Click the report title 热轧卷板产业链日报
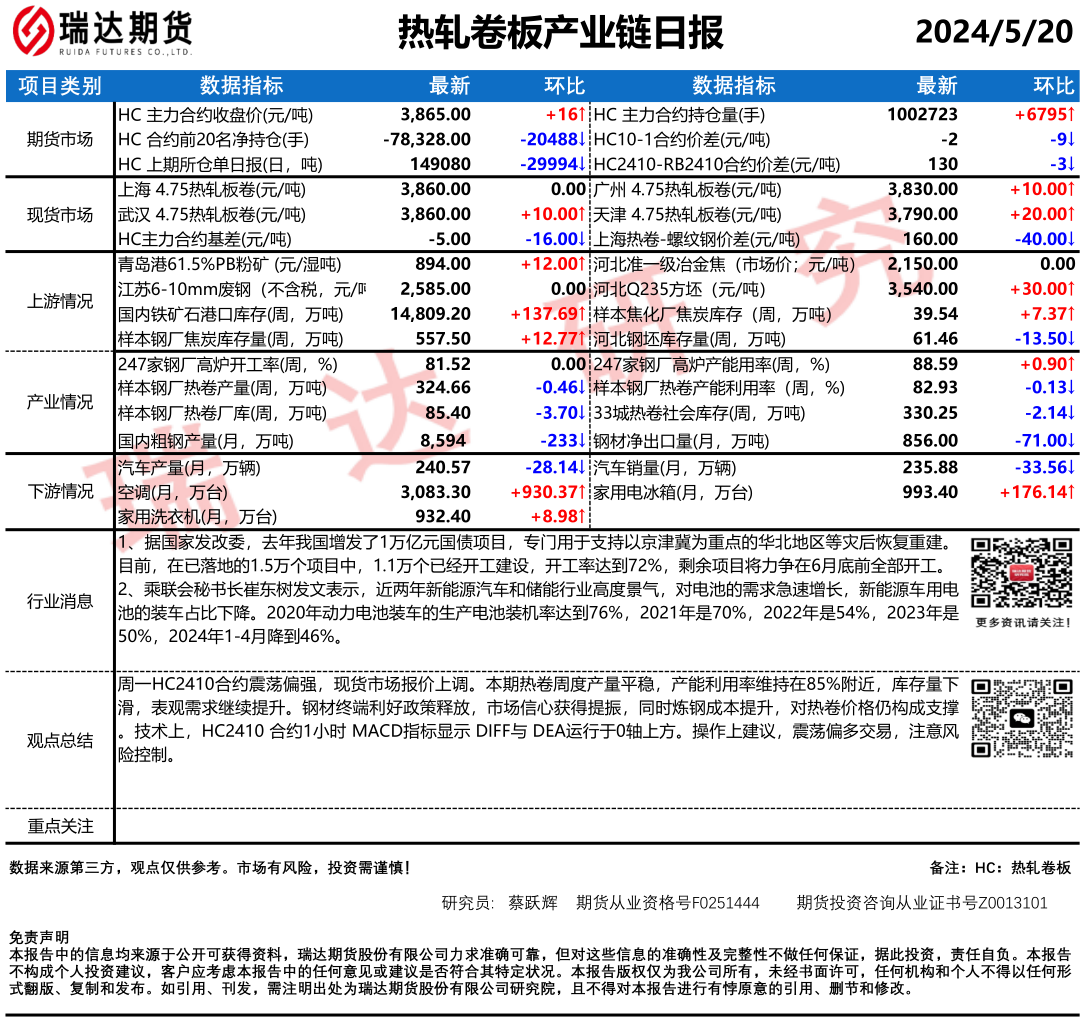The image size is (1084, 1021). pyautogui.click(x=561, y=32)
